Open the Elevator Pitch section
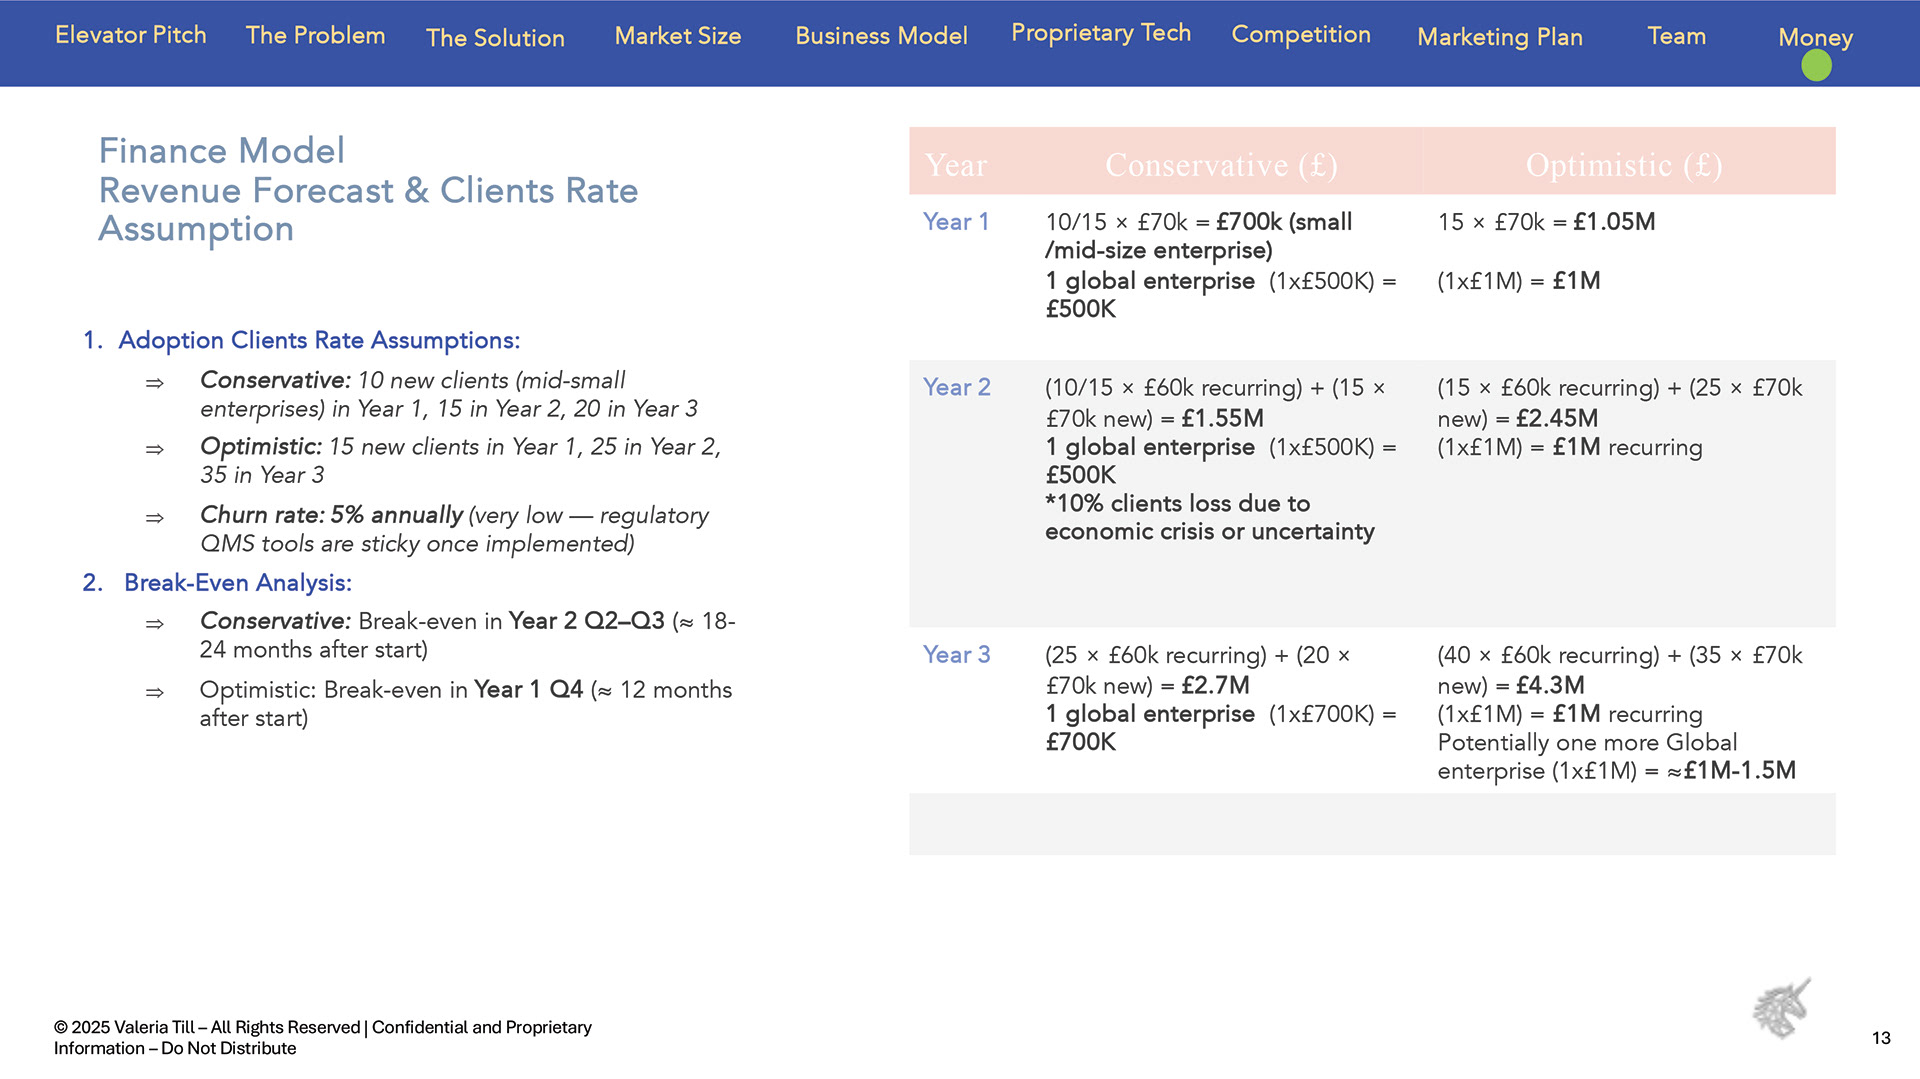Viewport: 1920px width, 1079px height. pos(130,35)
